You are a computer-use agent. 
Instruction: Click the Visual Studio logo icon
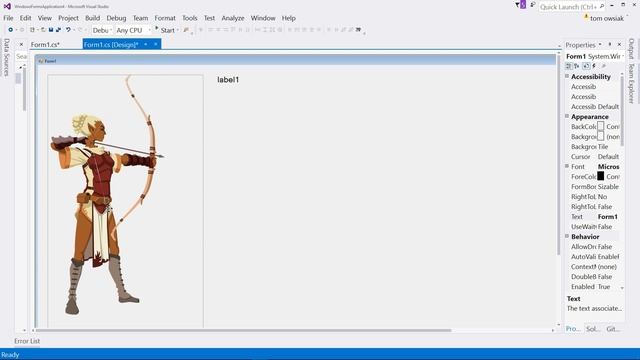pos(7,6)
